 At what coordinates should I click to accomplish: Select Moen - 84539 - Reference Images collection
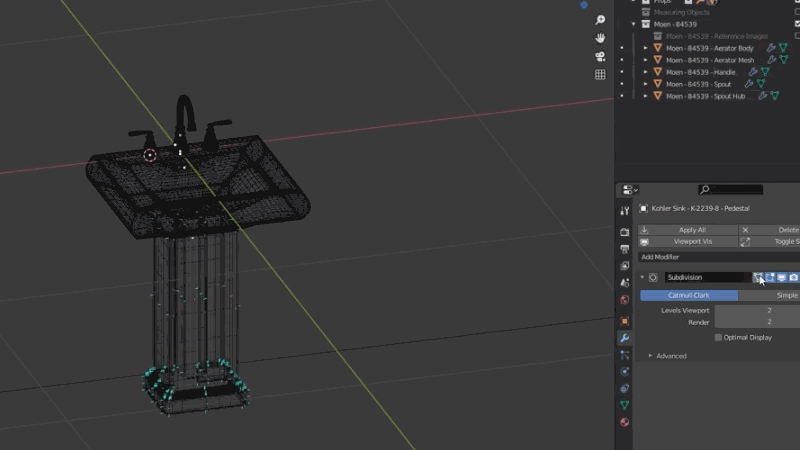[x=717, y=36]
